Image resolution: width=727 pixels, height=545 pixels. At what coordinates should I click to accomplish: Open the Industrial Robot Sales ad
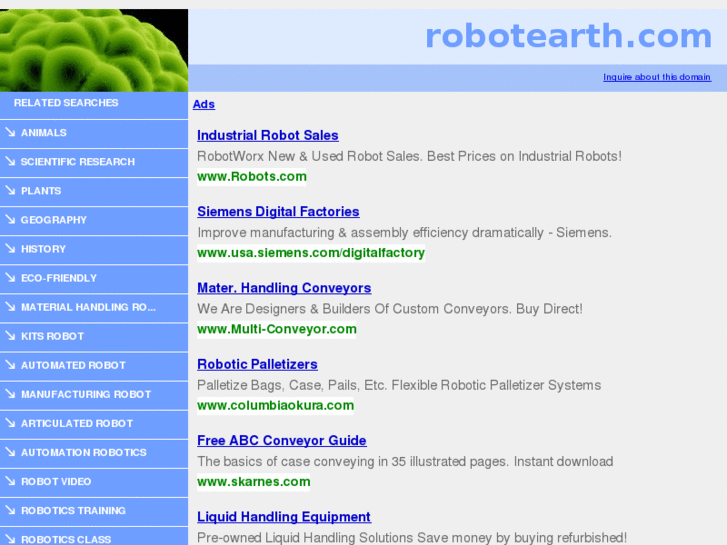pyautogui.click(x=268, y=135)
